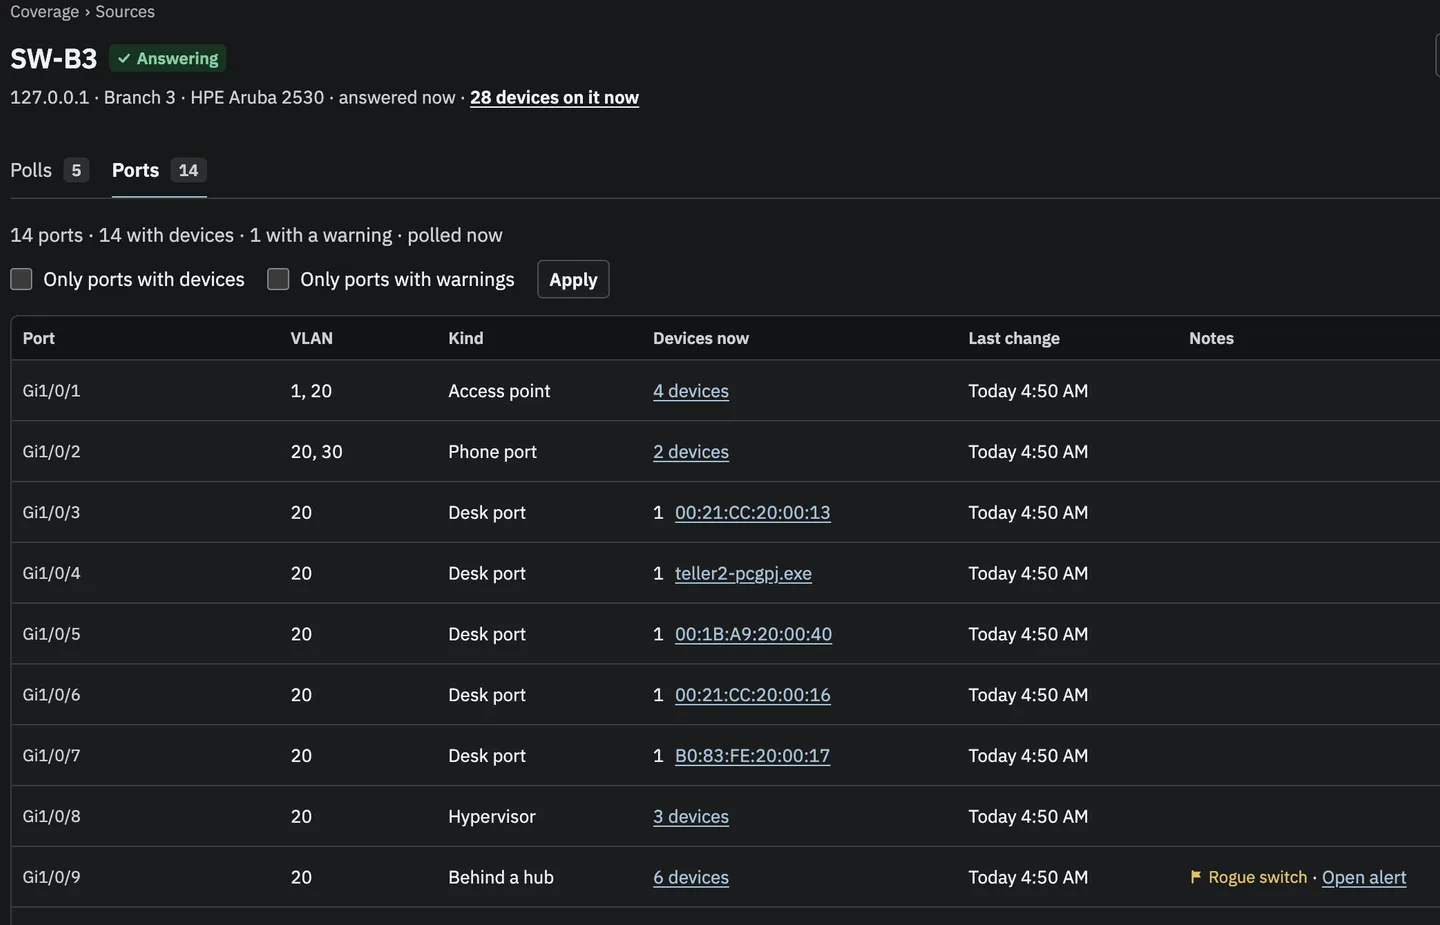Click the Behind a hub kind cell
The image size is (1440, 925).
click(501, 877)
